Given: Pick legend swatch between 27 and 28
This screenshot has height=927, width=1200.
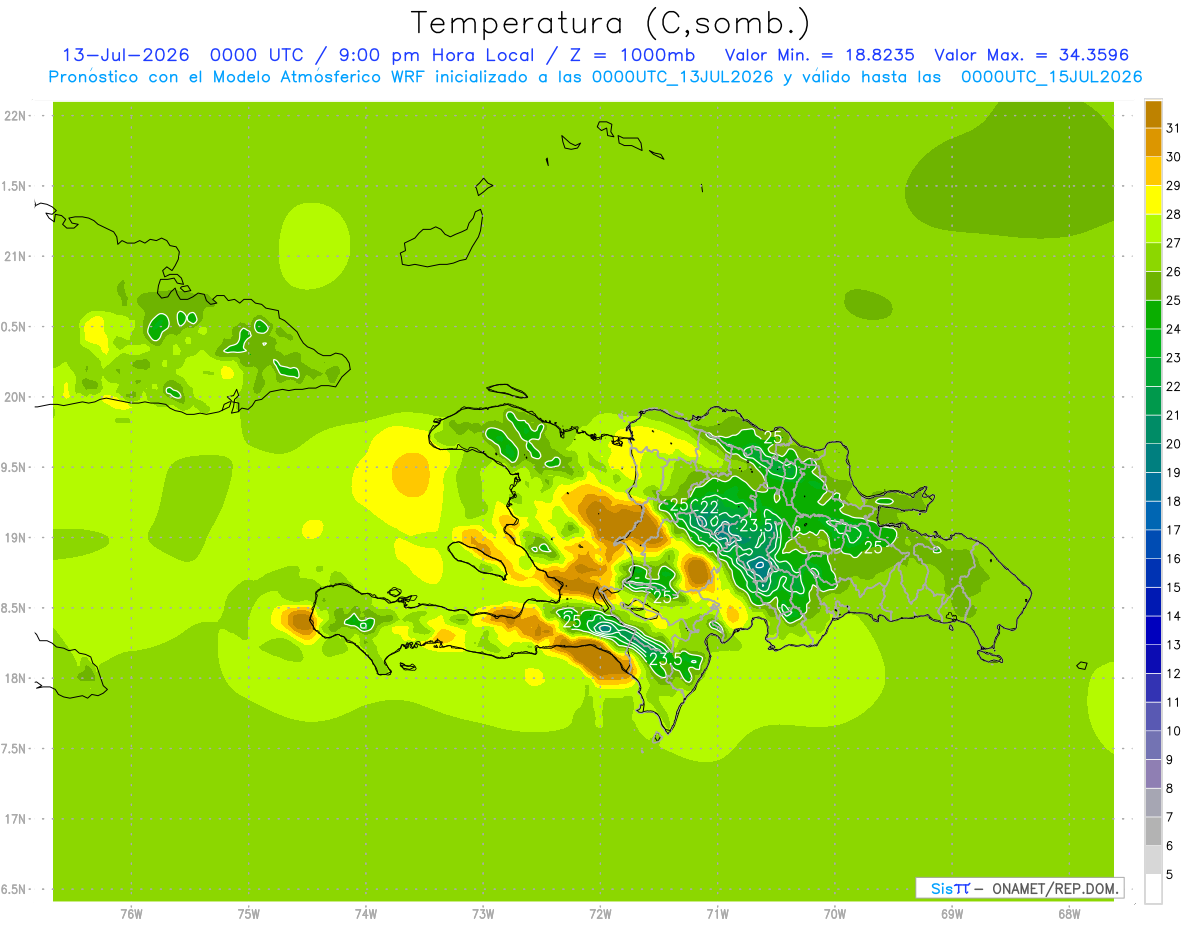Looking at the screenshot, I should [x=1153, y=229].
